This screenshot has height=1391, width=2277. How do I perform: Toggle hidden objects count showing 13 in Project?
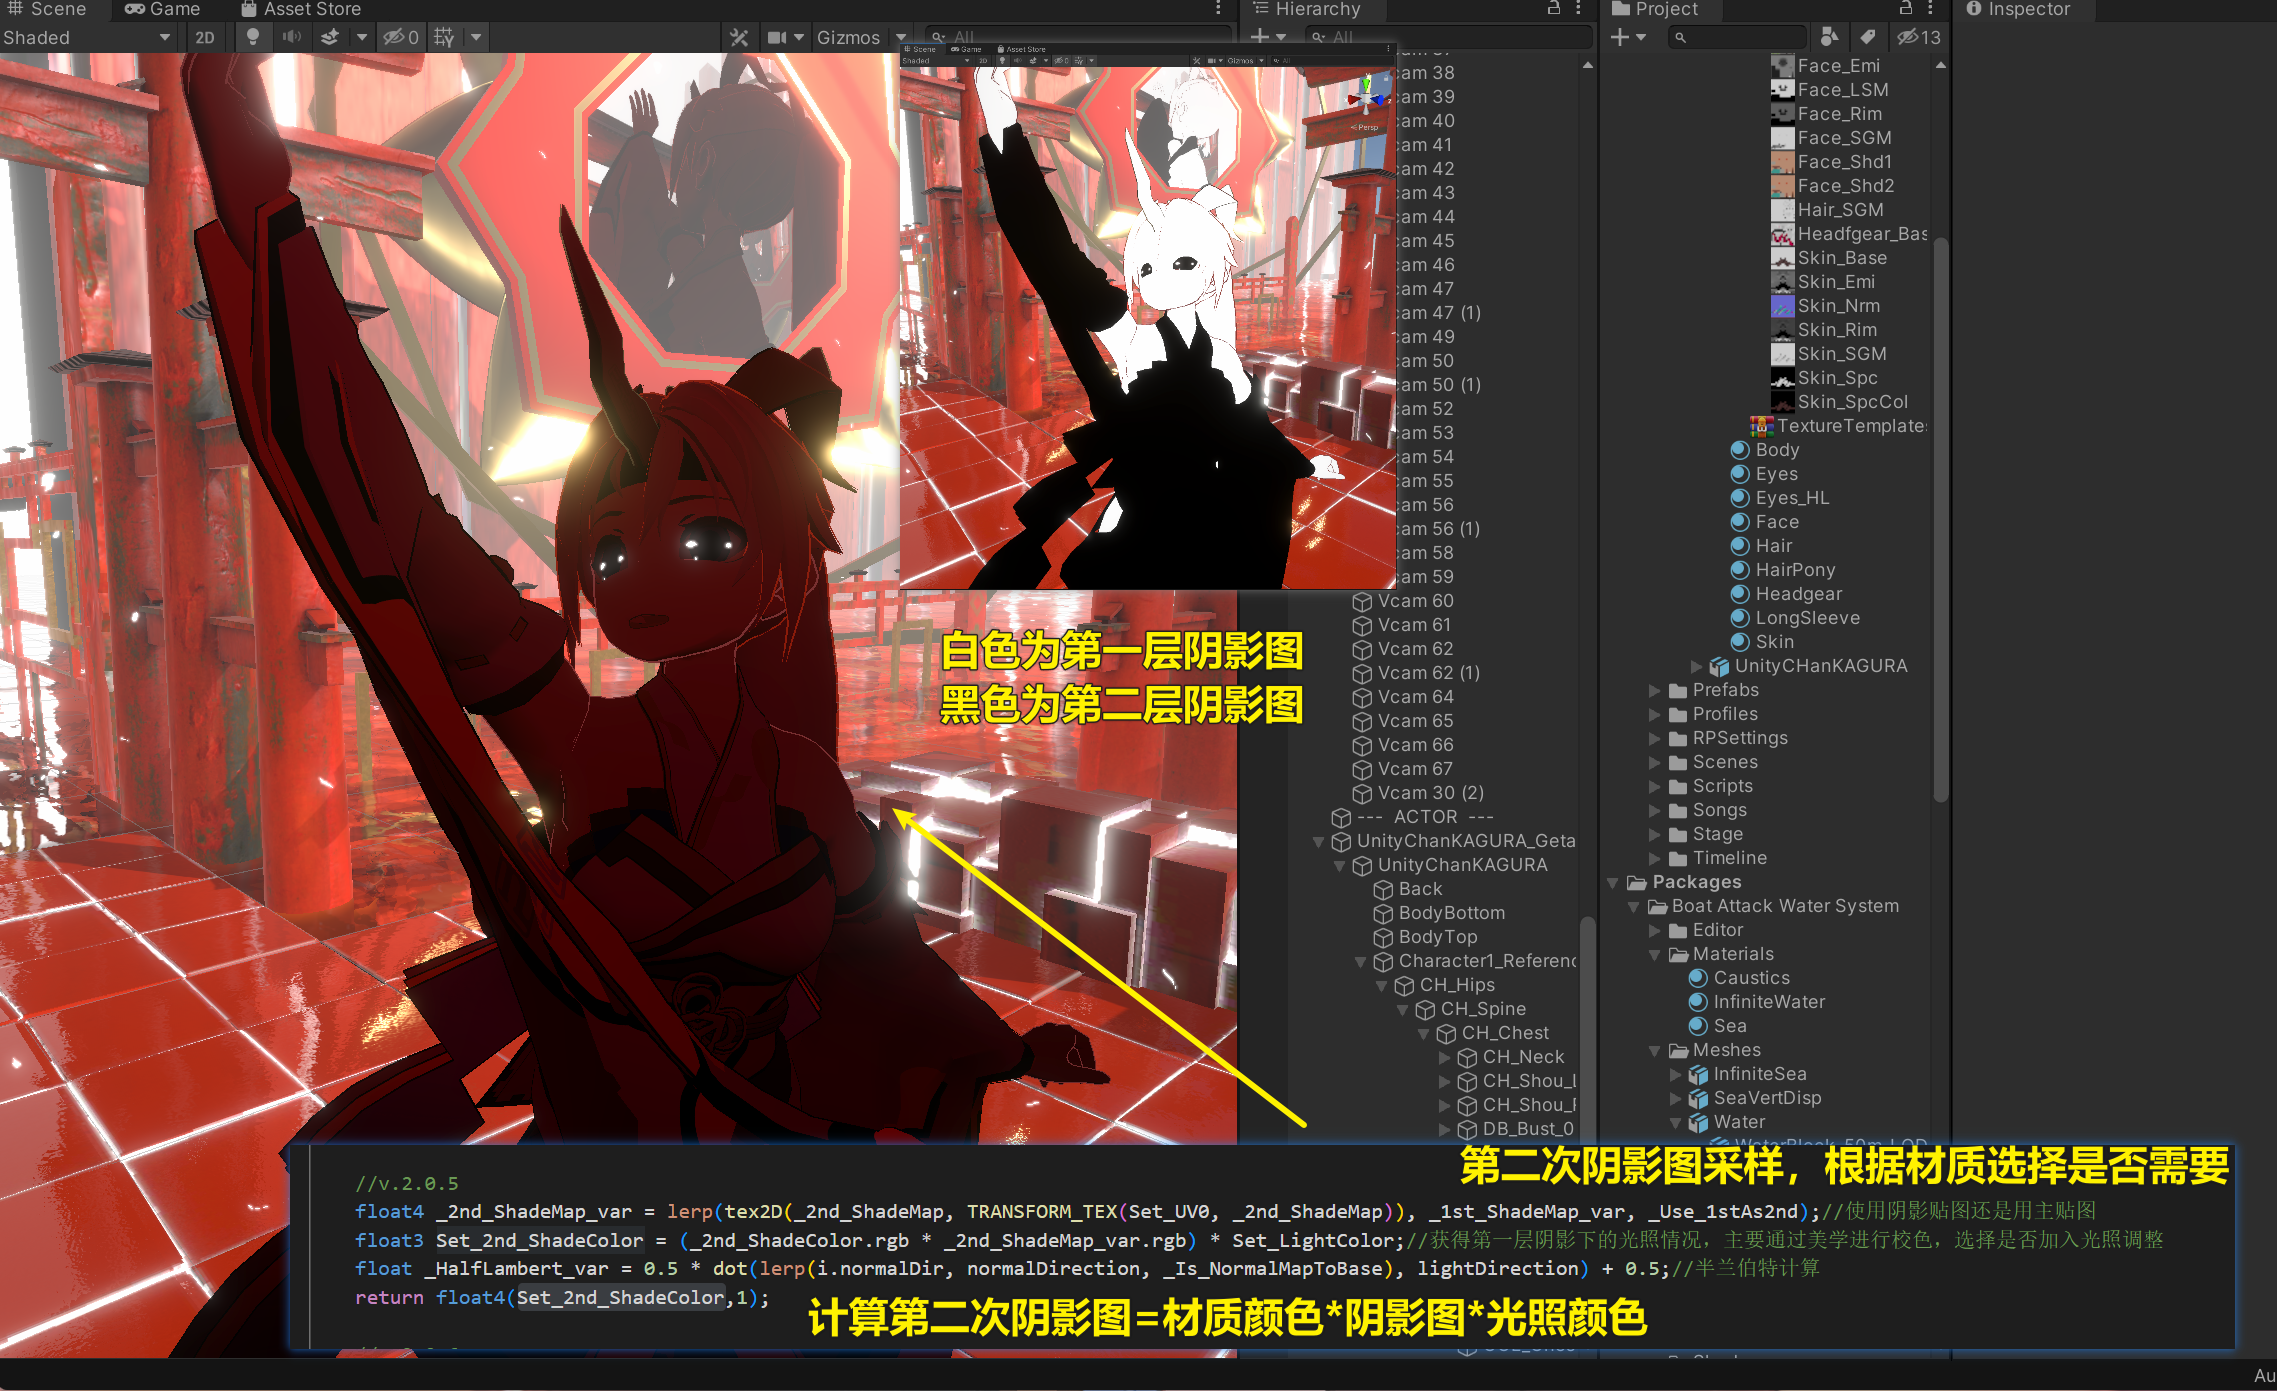coord(1918,37)
